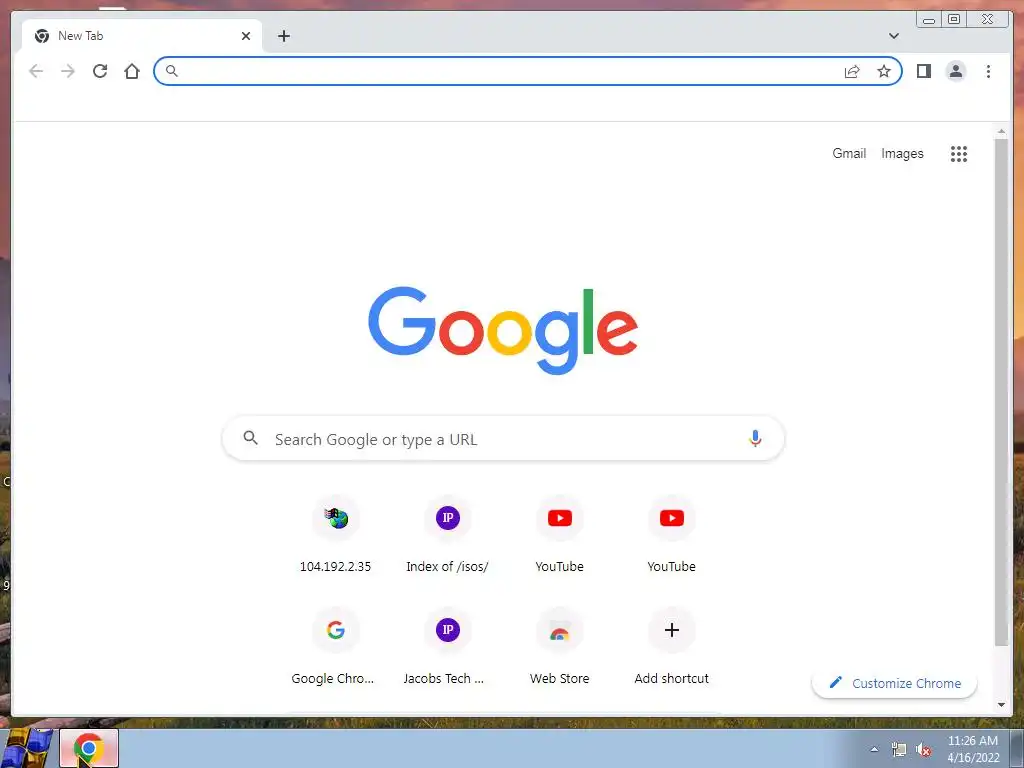
Task: Click the page scroll-down arrow
Action: tap(1001, 705)
